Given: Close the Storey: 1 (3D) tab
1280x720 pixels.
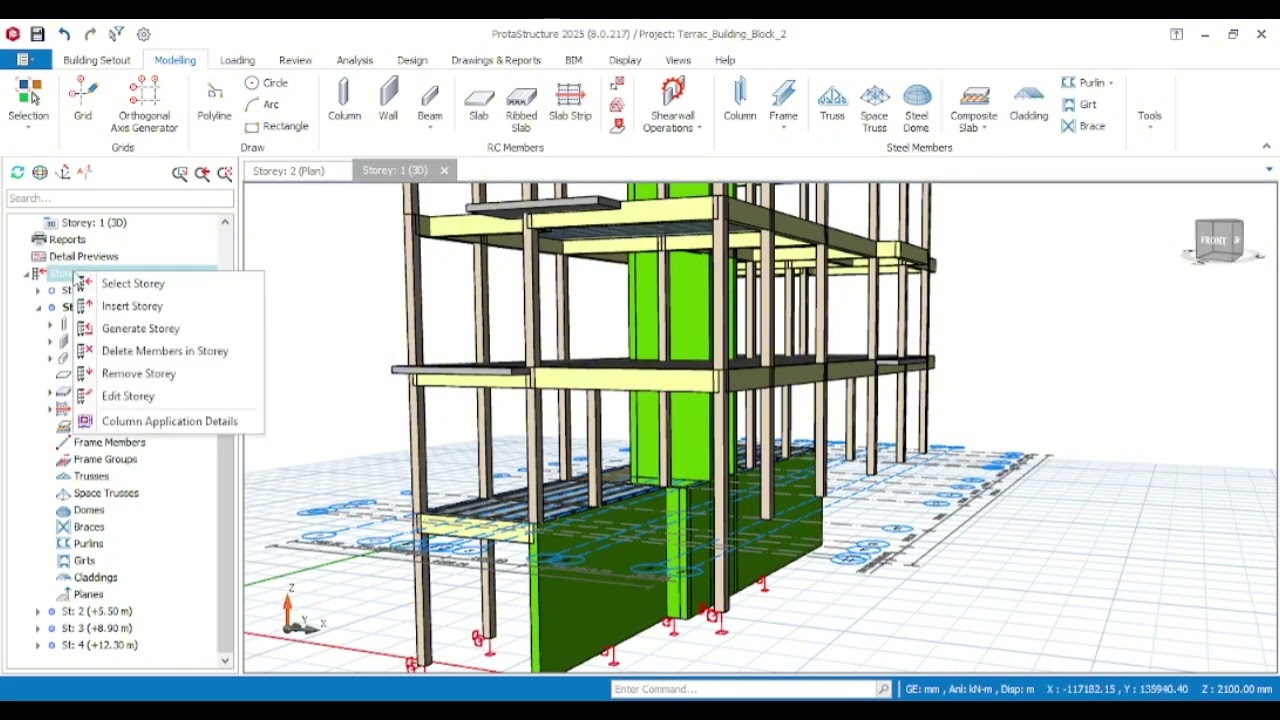Looking at the screenshot, I should (x=444, y=171).
